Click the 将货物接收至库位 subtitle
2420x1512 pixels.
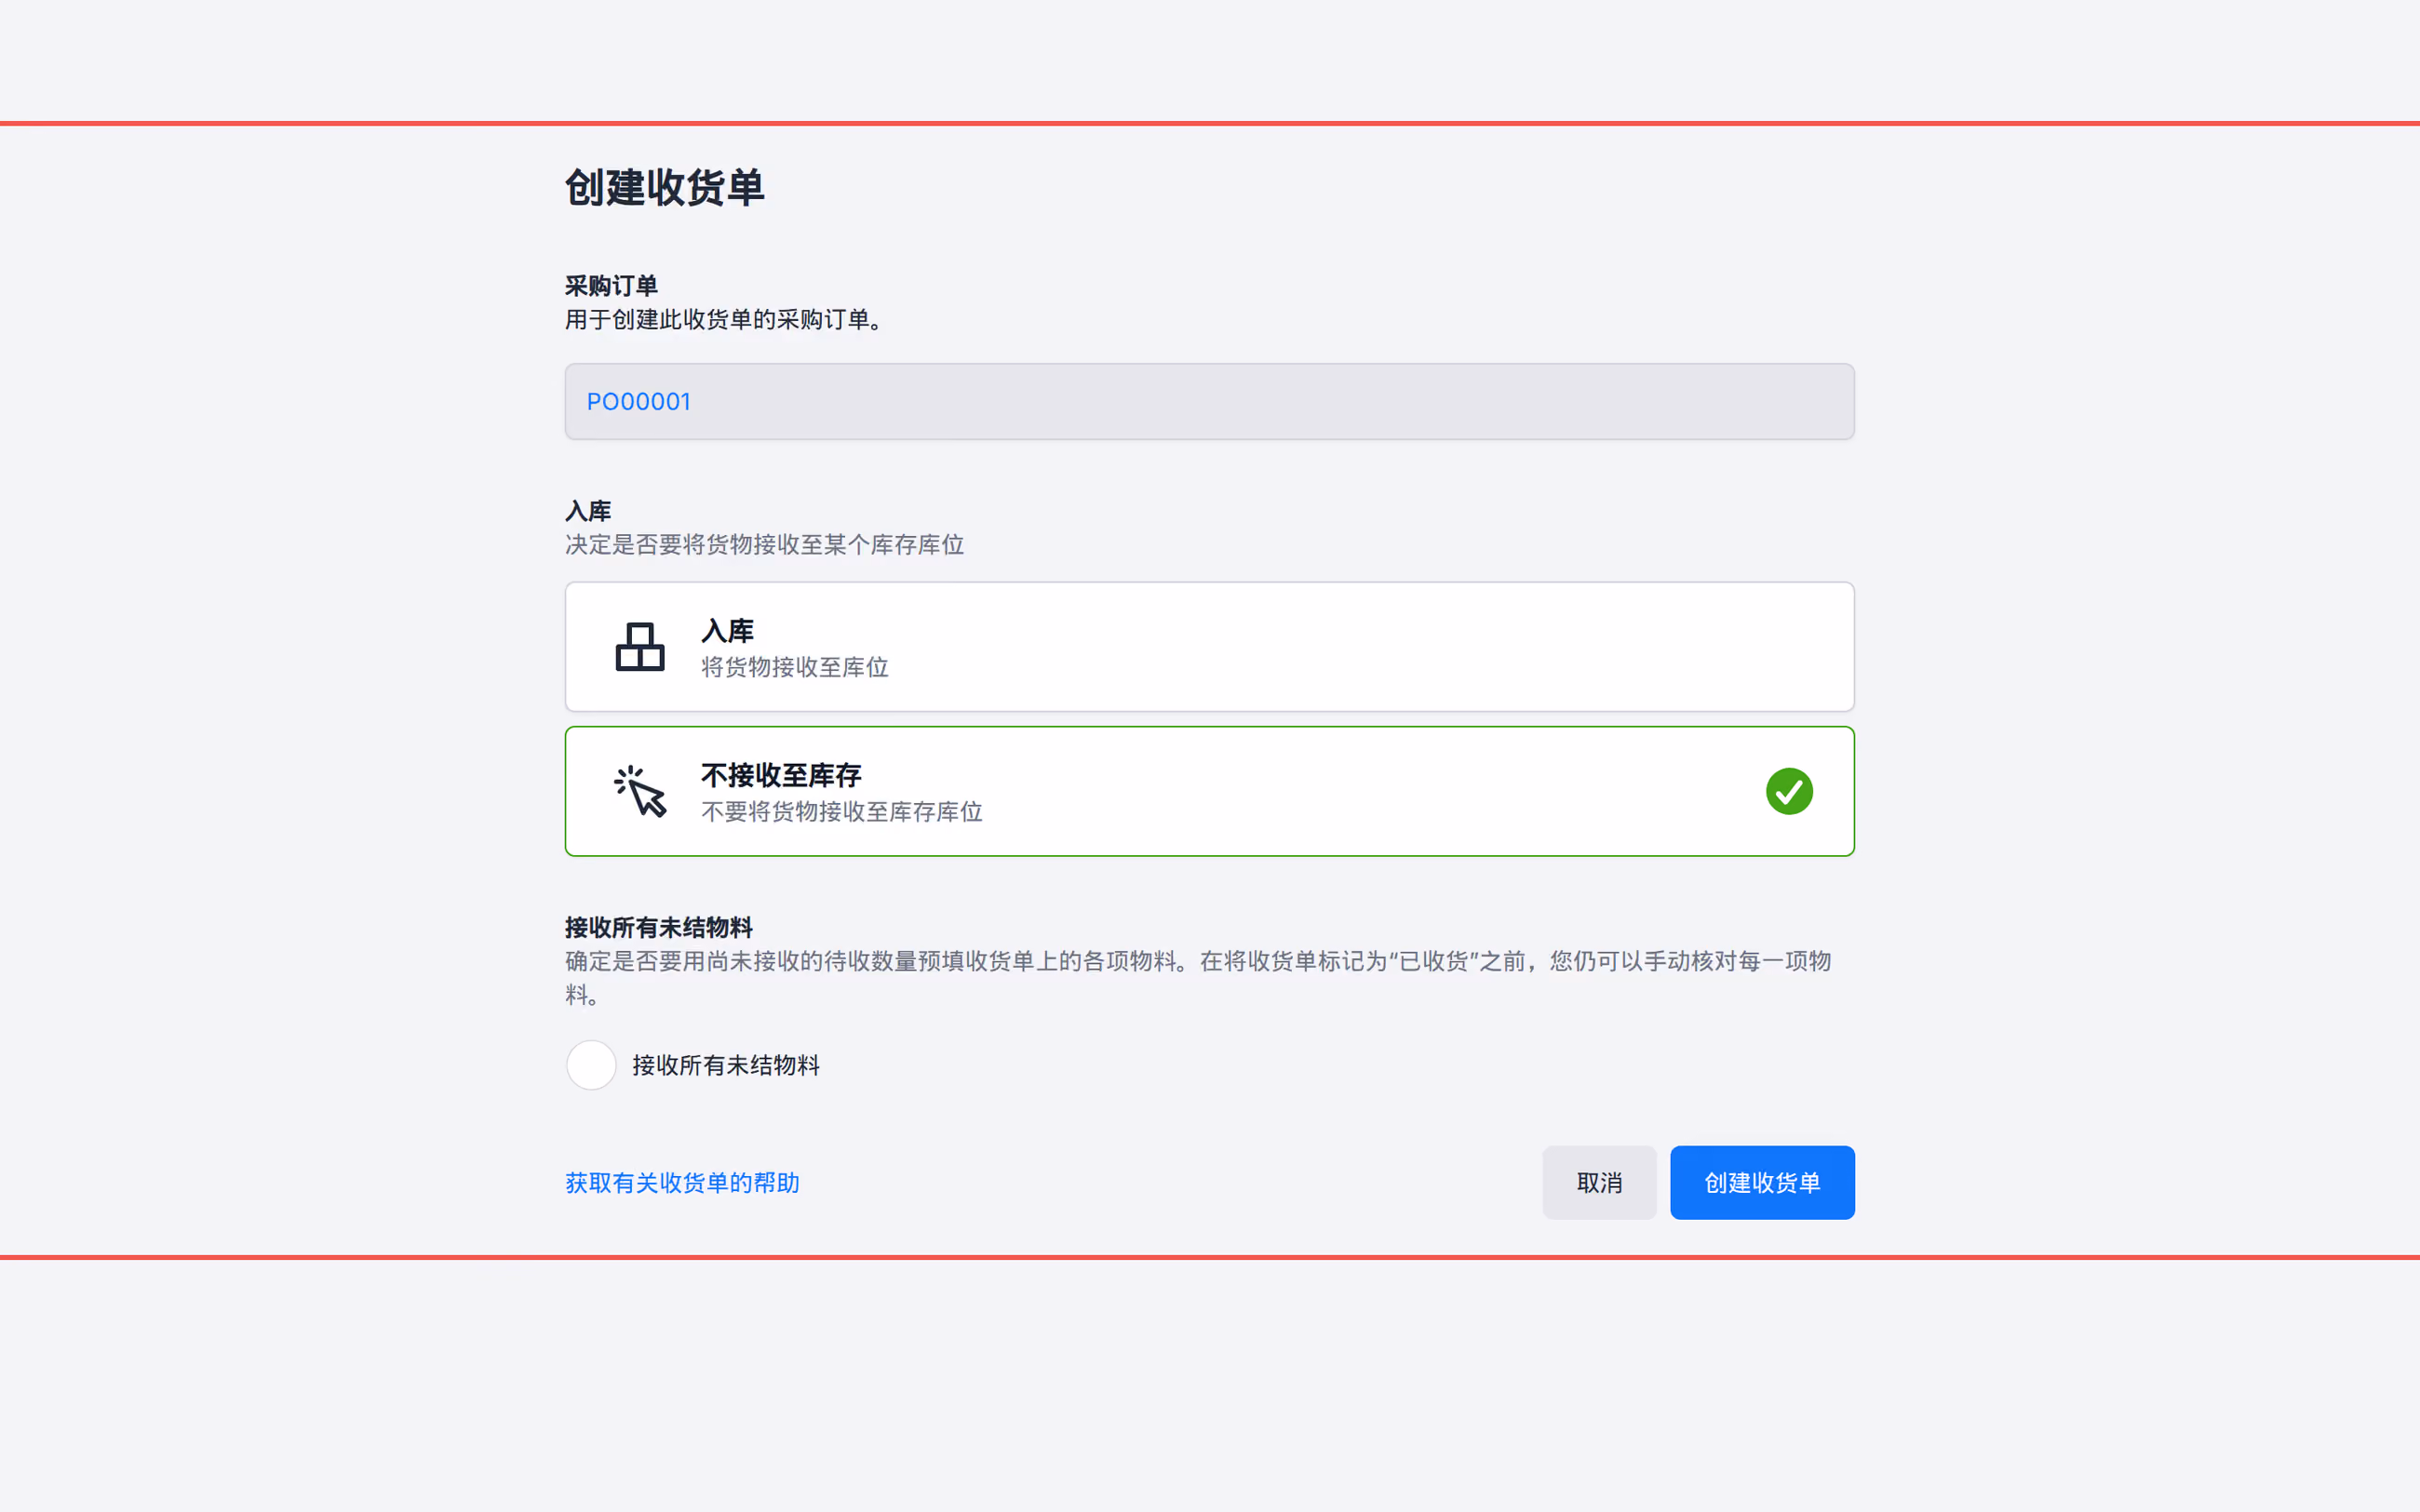pos(794,667)
